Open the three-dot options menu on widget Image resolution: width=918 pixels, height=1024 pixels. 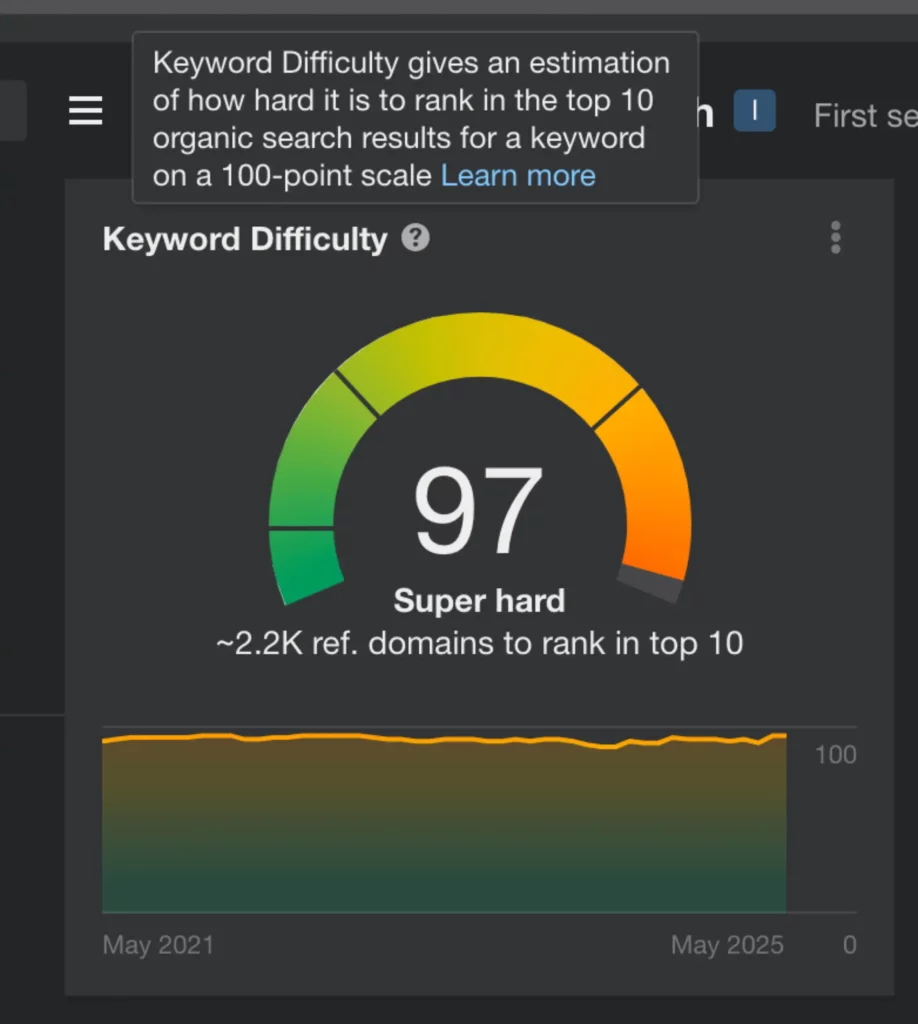pyautogui.click(x=835, y=238)
